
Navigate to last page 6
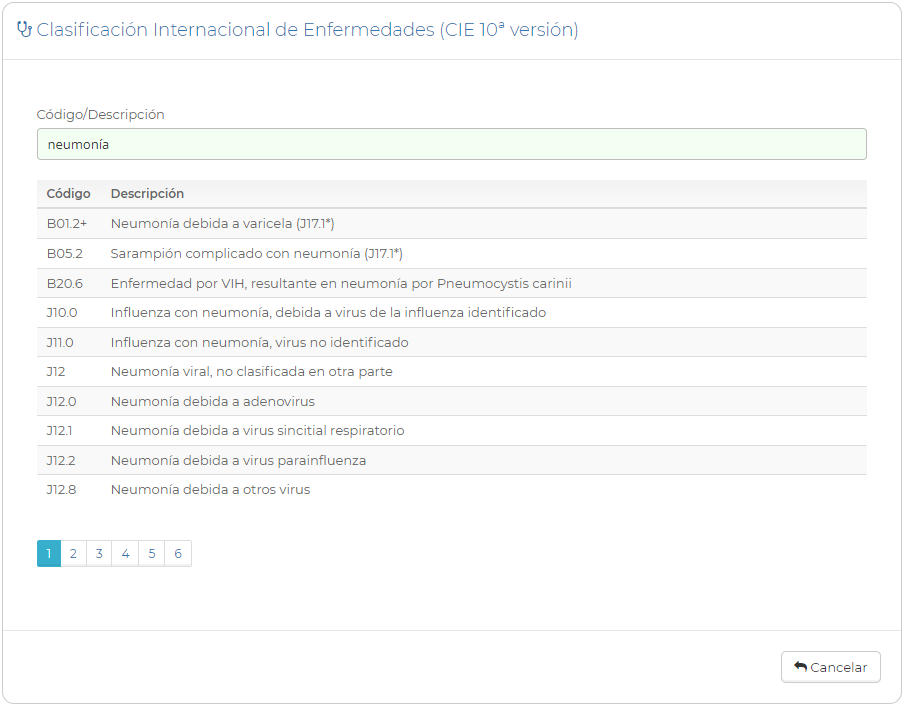[177, 554]
